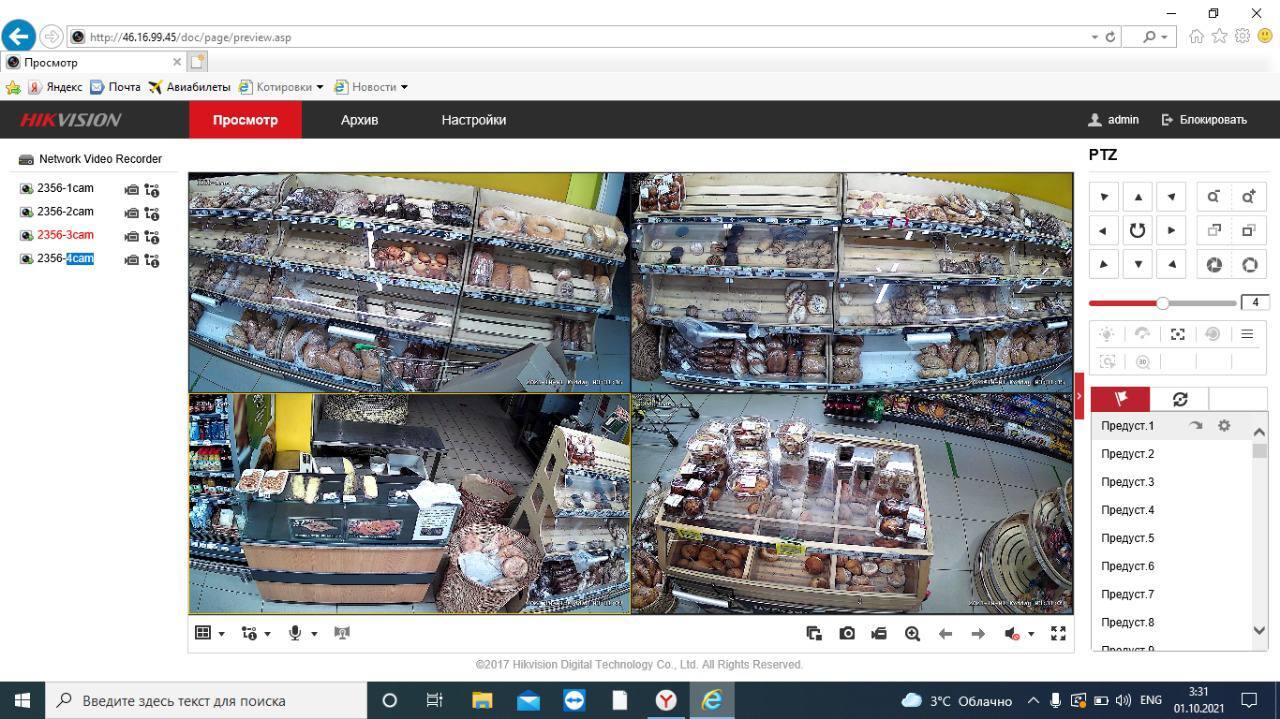Select camera 2356-3cam in the list
Screen dimensions: 1280x719
click(65, 235)
